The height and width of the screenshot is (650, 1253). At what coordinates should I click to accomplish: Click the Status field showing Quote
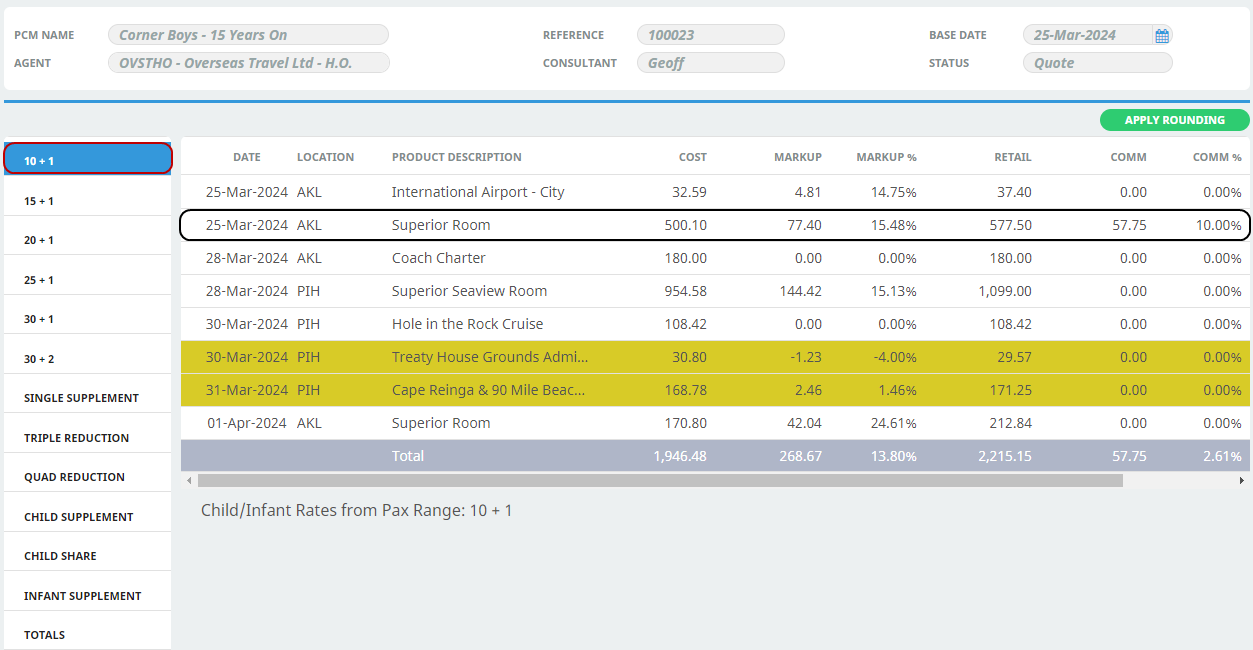tap(1096, 63)
